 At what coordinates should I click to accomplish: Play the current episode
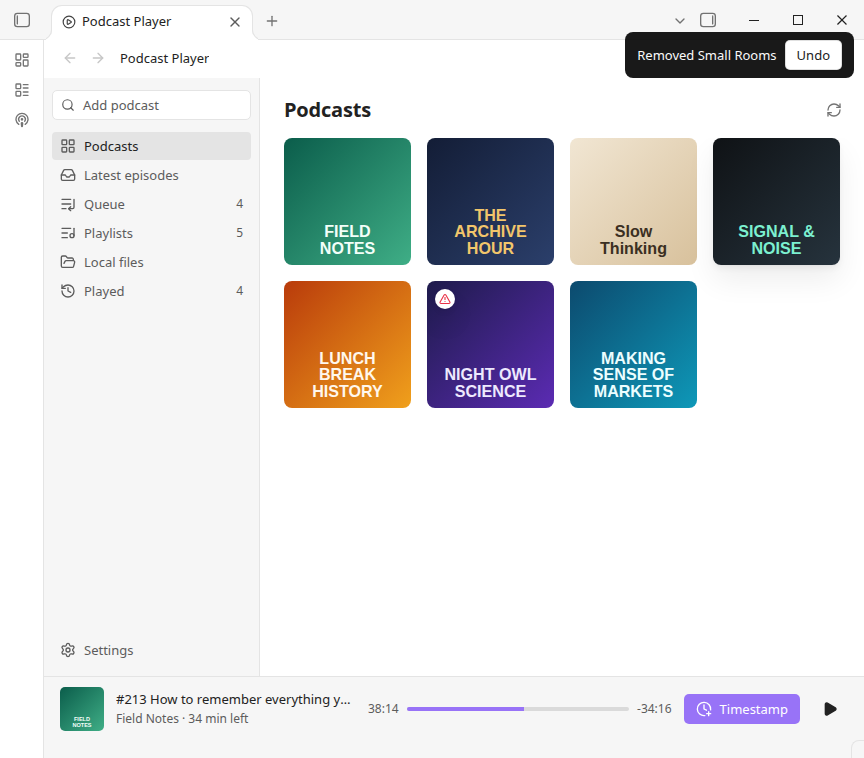[x=830, y=709]
